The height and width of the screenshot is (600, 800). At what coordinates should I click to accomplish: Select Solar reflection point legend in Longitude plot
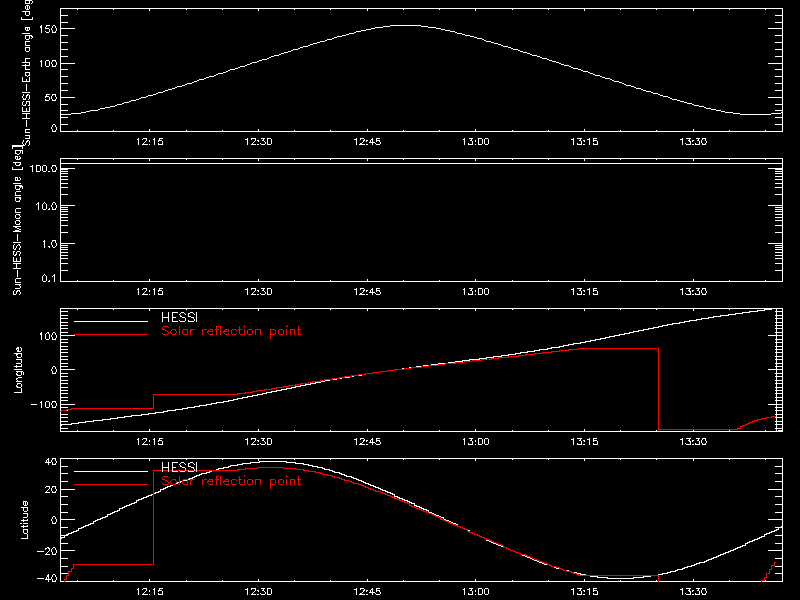pos(231,331)
